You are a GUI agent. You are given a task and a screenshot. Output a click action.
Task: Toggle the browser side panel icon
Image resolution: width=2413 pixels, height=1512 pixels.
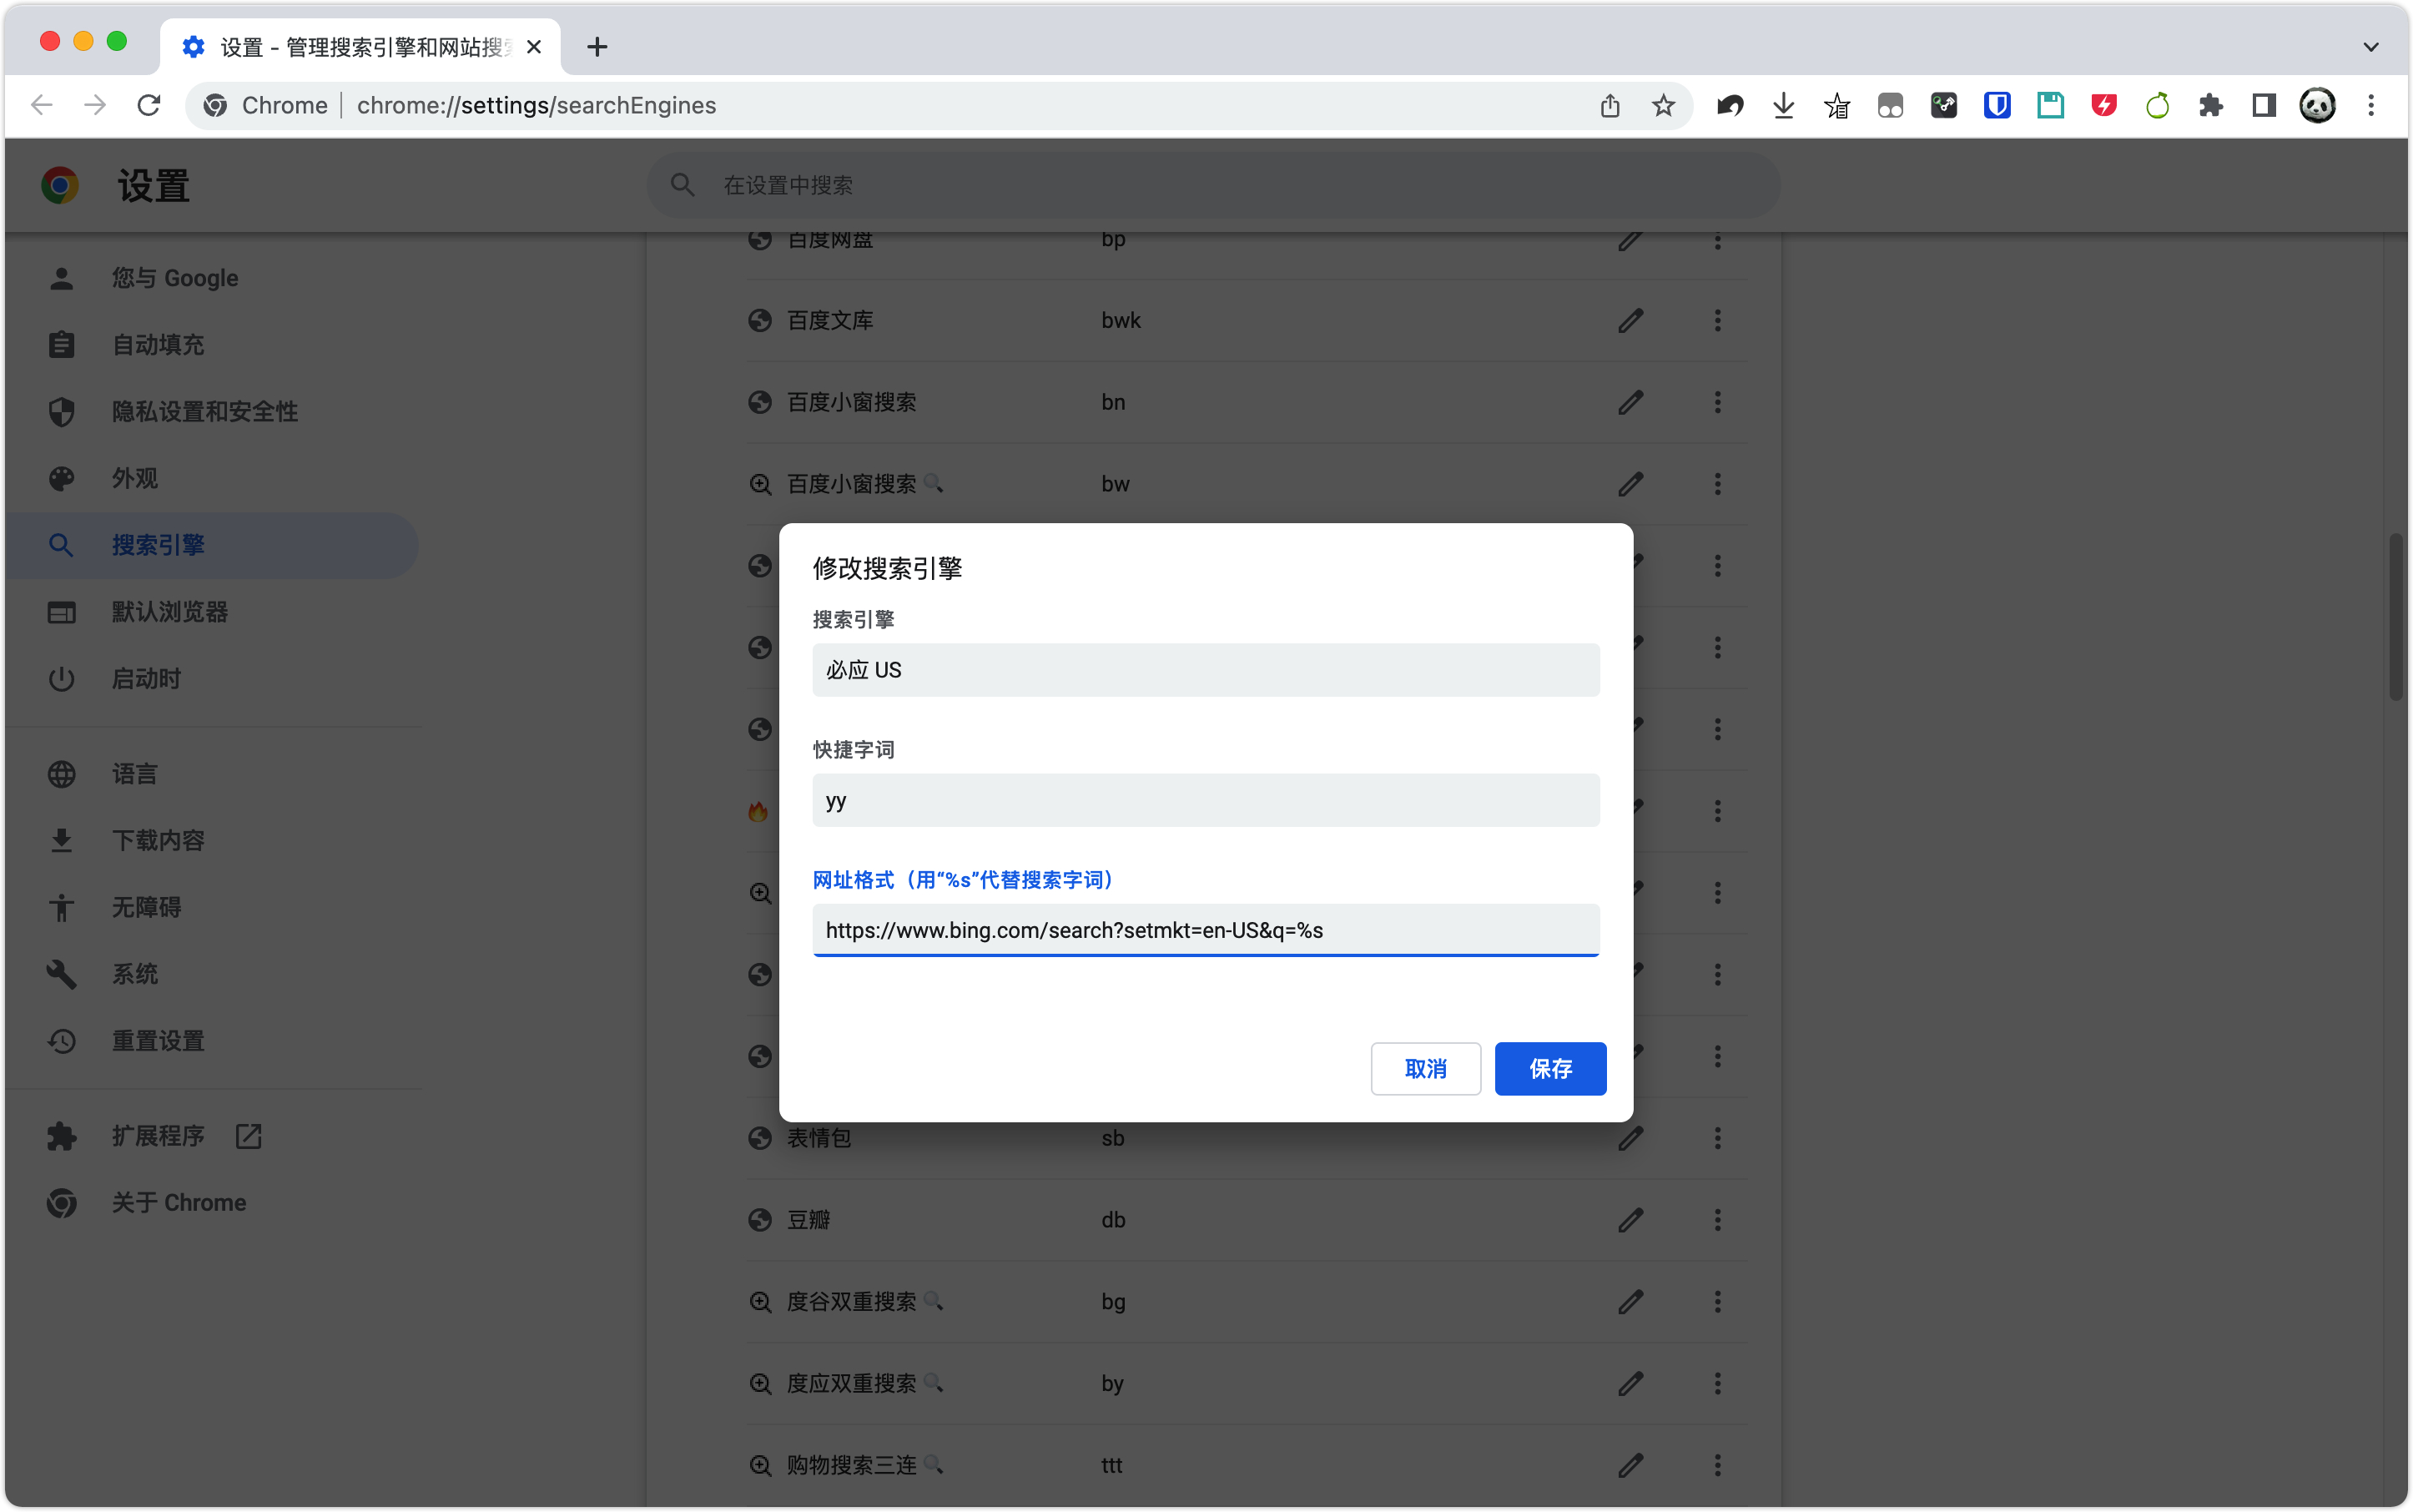coord(2263,105)
